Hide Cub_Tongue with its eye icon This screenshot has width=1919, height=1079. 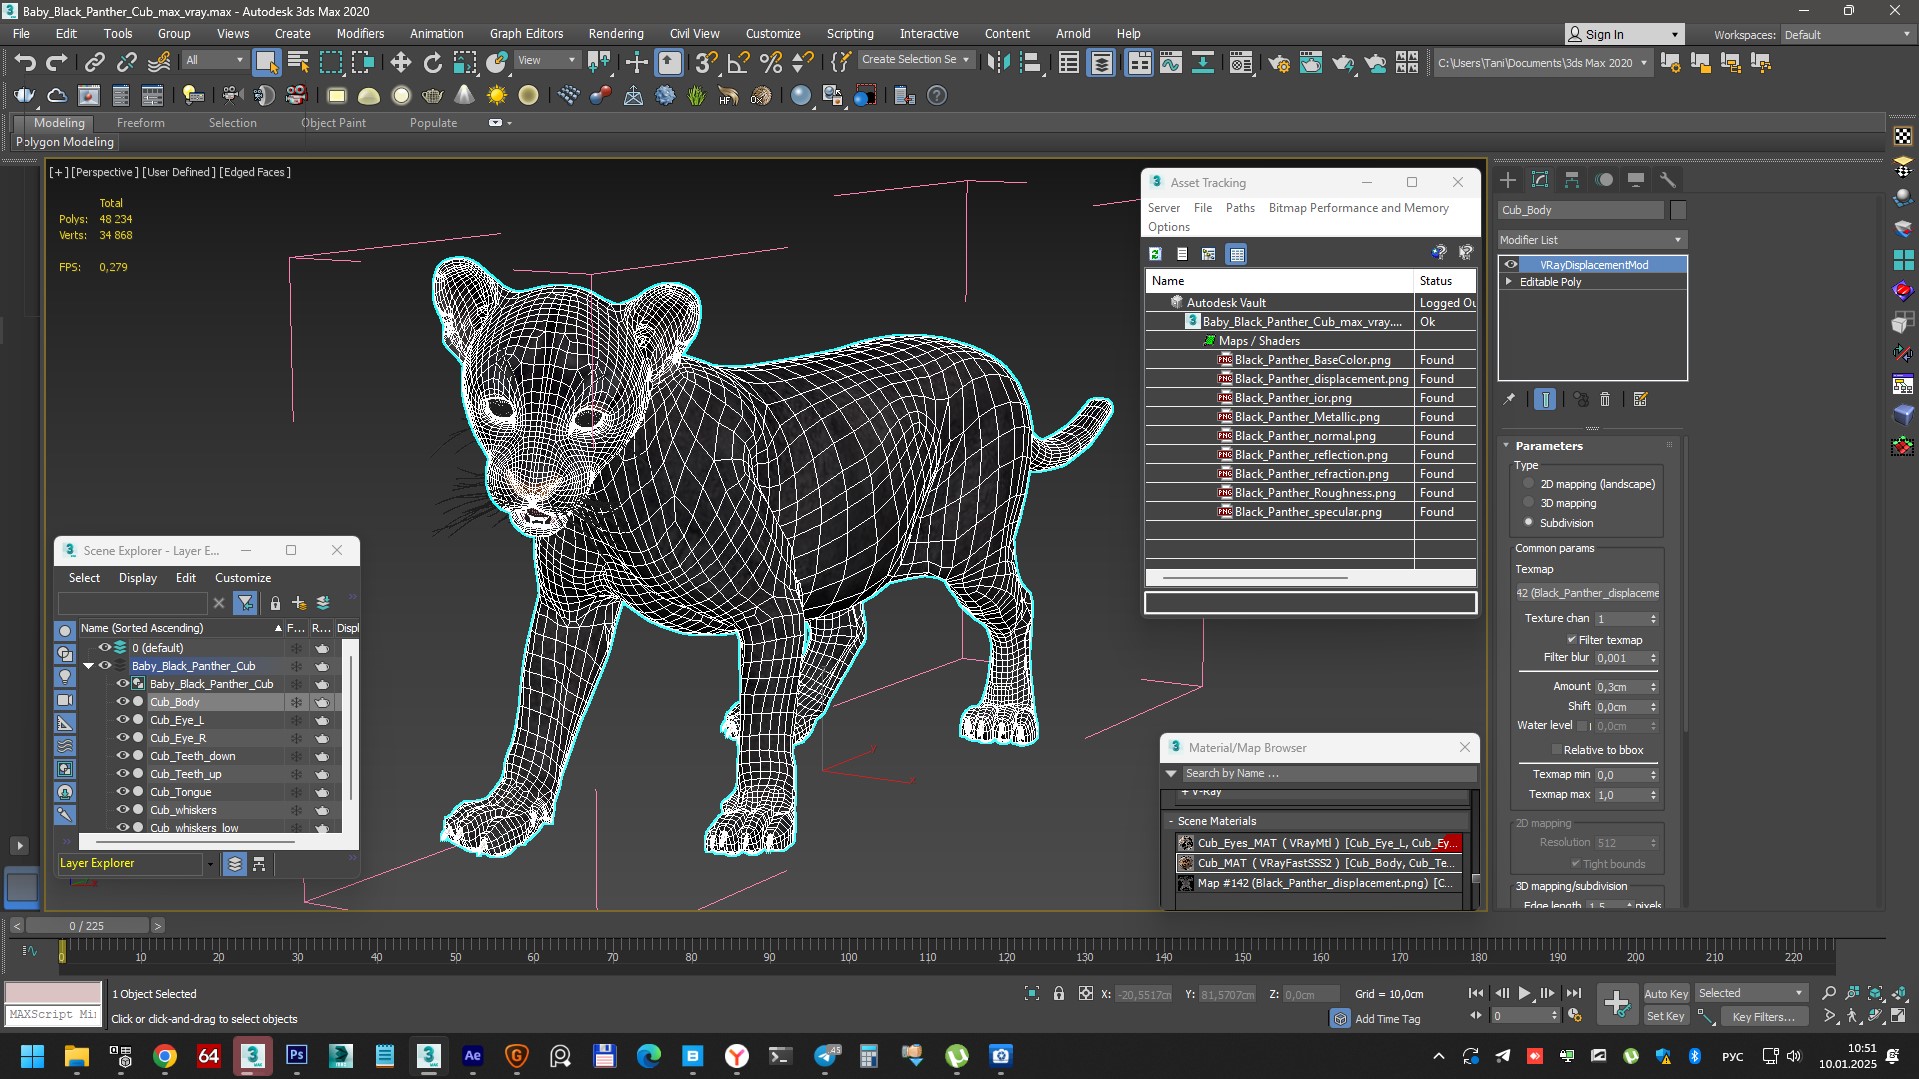(x=123, y=792)
